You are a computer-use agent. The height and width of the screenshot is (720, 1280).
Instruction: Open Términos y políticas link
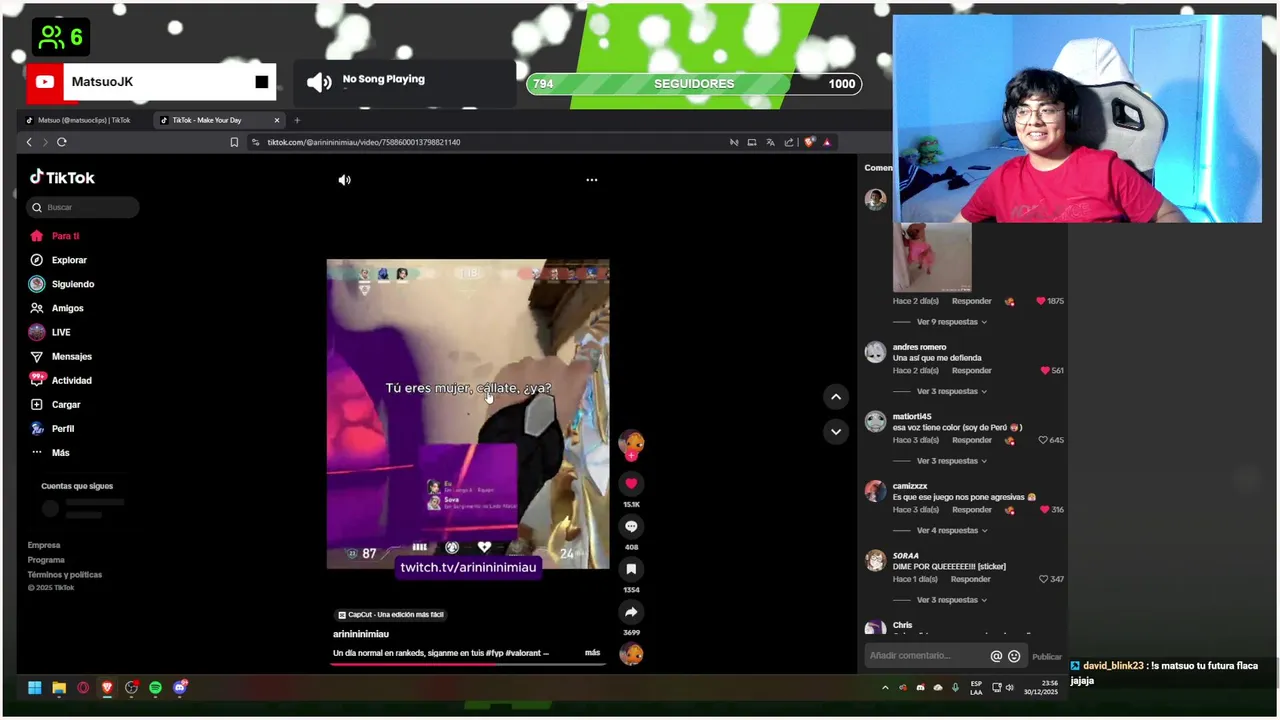pyautogui.click(x=65, y=575)
